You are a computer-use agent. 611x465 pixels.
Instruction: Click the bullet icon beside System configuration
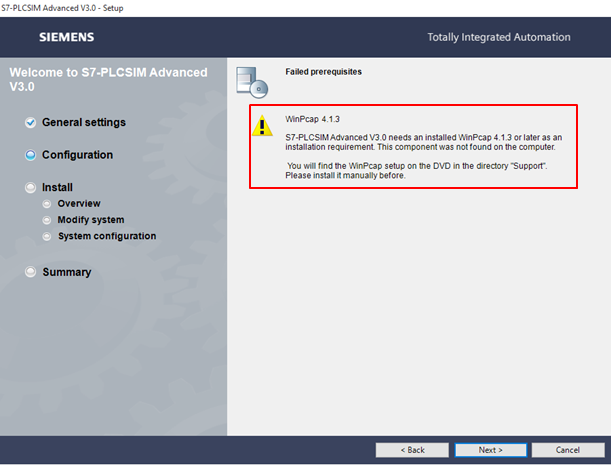(47, 236)
